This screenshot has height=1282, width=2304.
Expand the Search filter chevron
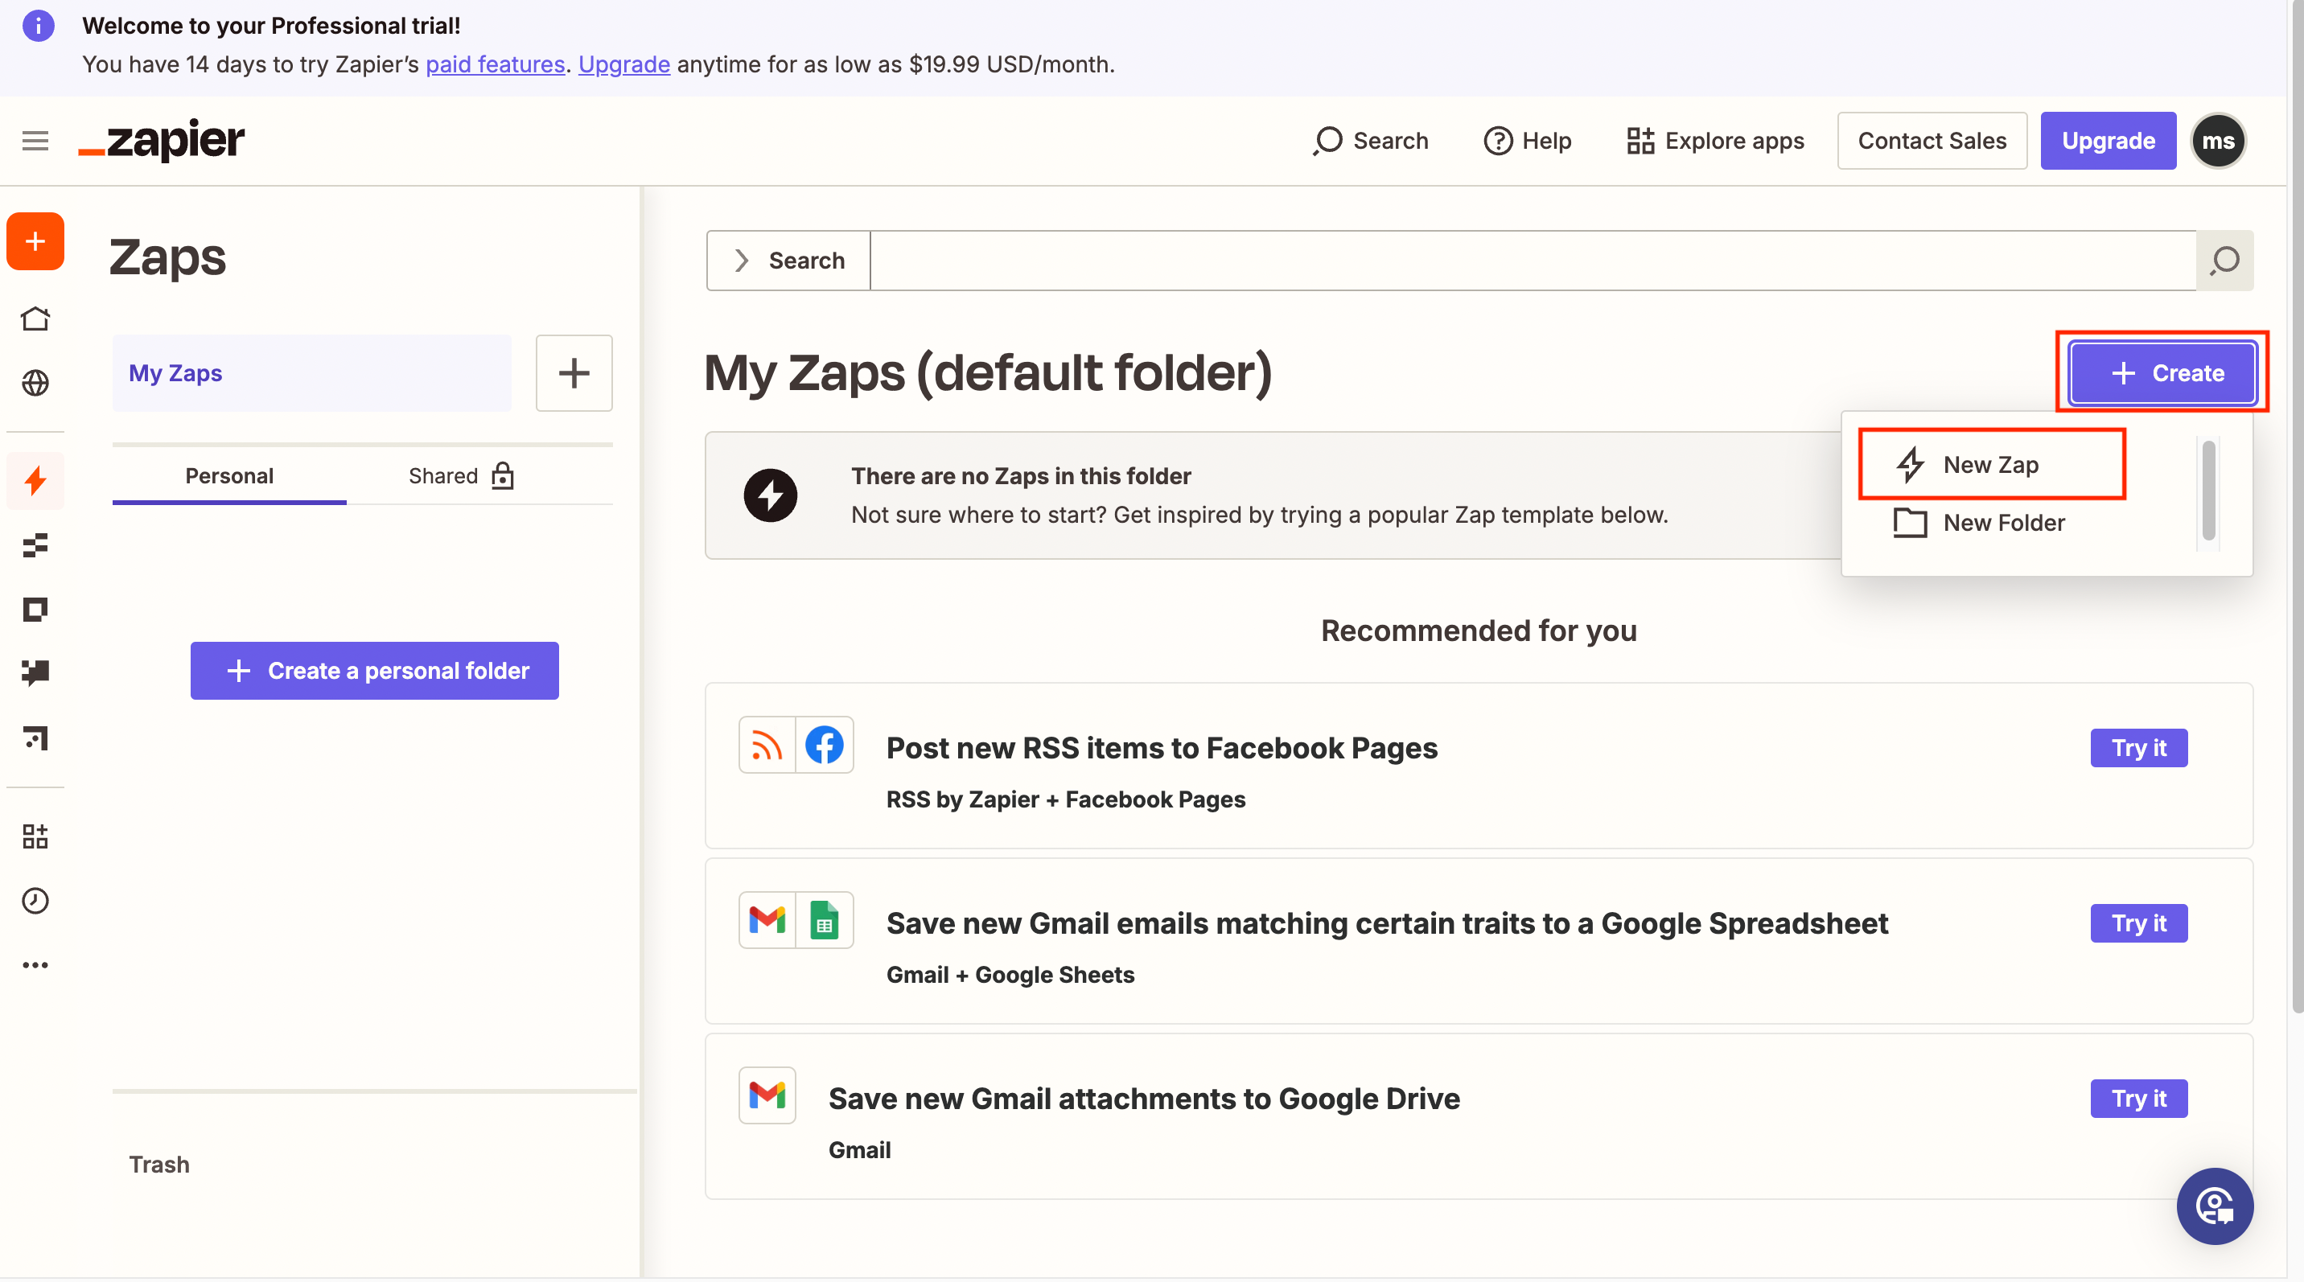(741, 261)
